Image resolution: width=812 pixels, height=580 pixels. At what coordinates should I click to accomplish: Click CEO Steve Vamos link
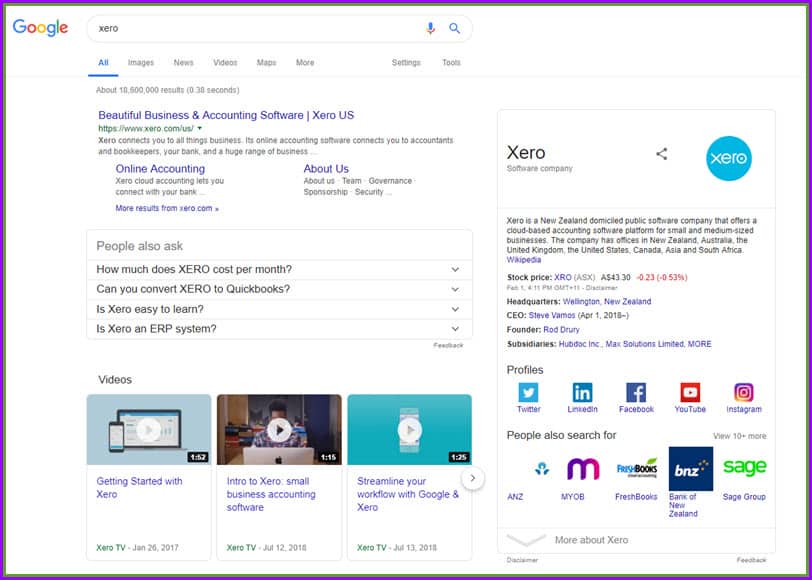point(552,315)
